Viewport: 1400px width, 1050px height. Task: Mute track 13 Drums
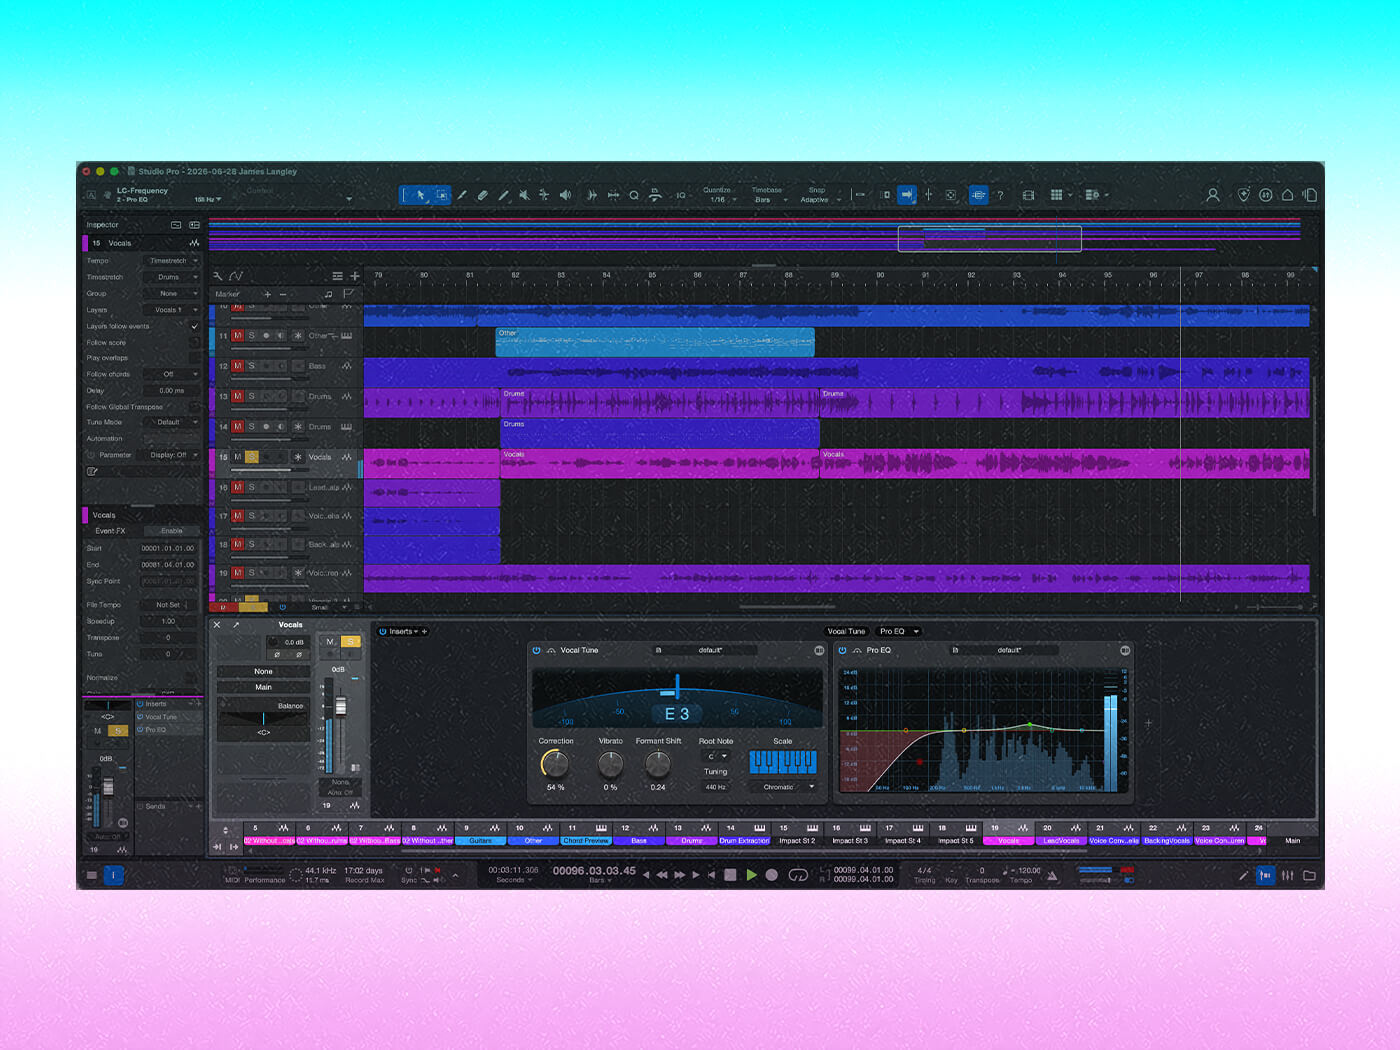[x=237, y=396]
